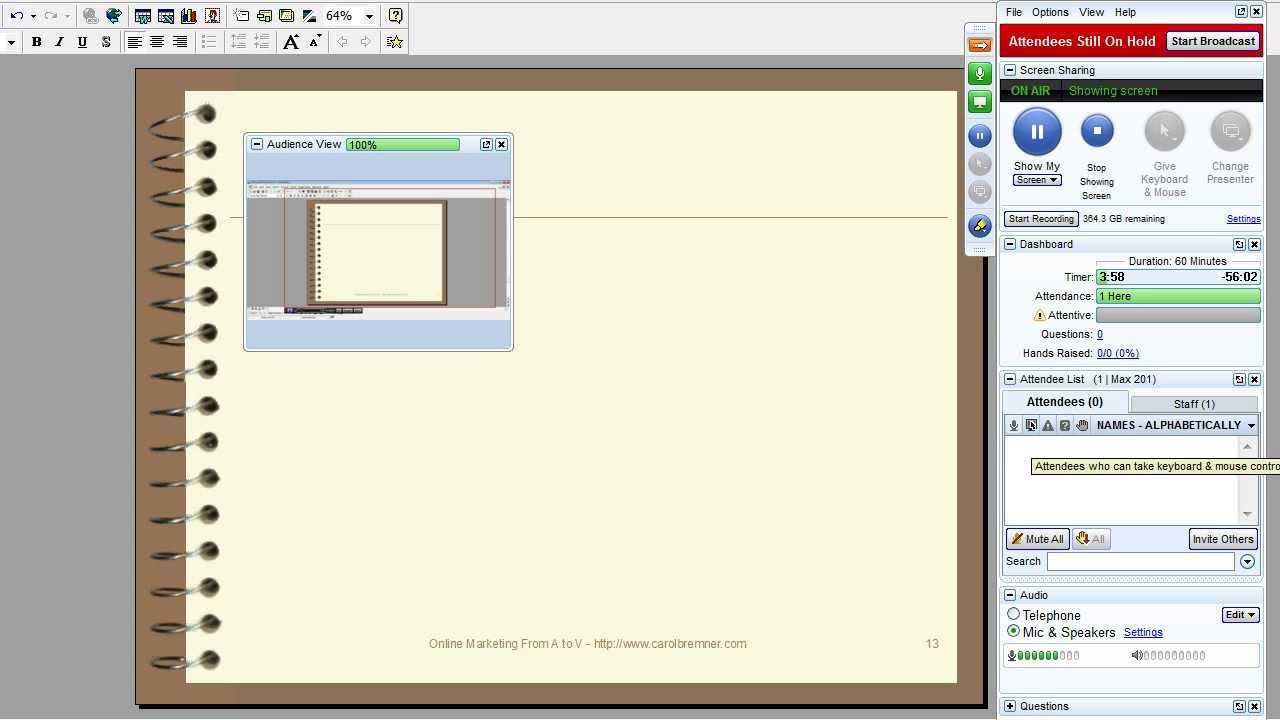
Task: Click the Insert Table icon with W
Action: 143,16
